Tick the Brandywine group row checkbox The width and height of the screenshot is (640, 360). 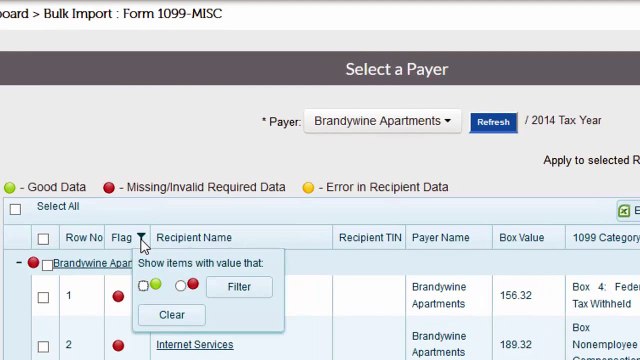tap(47, 265)
